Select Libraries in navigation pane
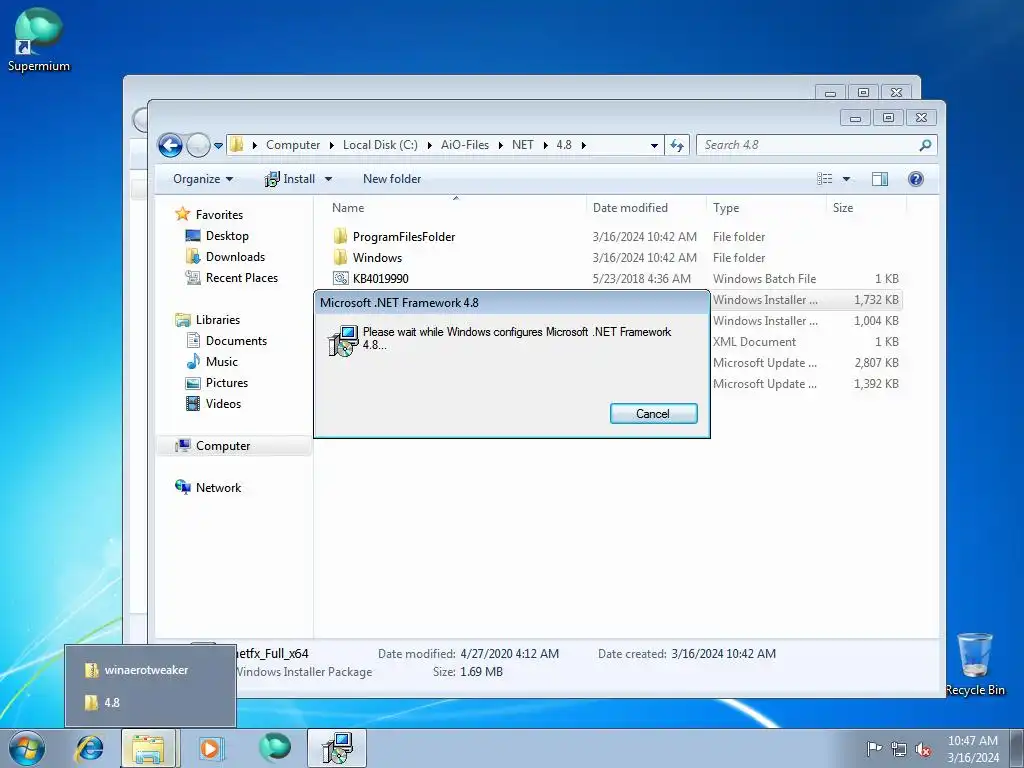The image size is (1024, 768). pyautogui.click(x=217, y=319)
